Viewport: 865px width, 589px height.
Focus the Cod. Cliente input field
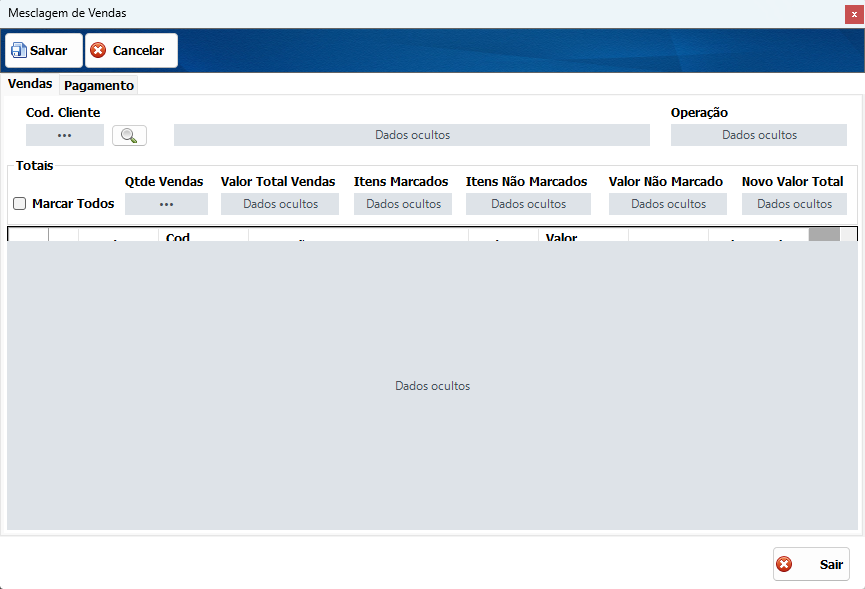pos(65,135)
